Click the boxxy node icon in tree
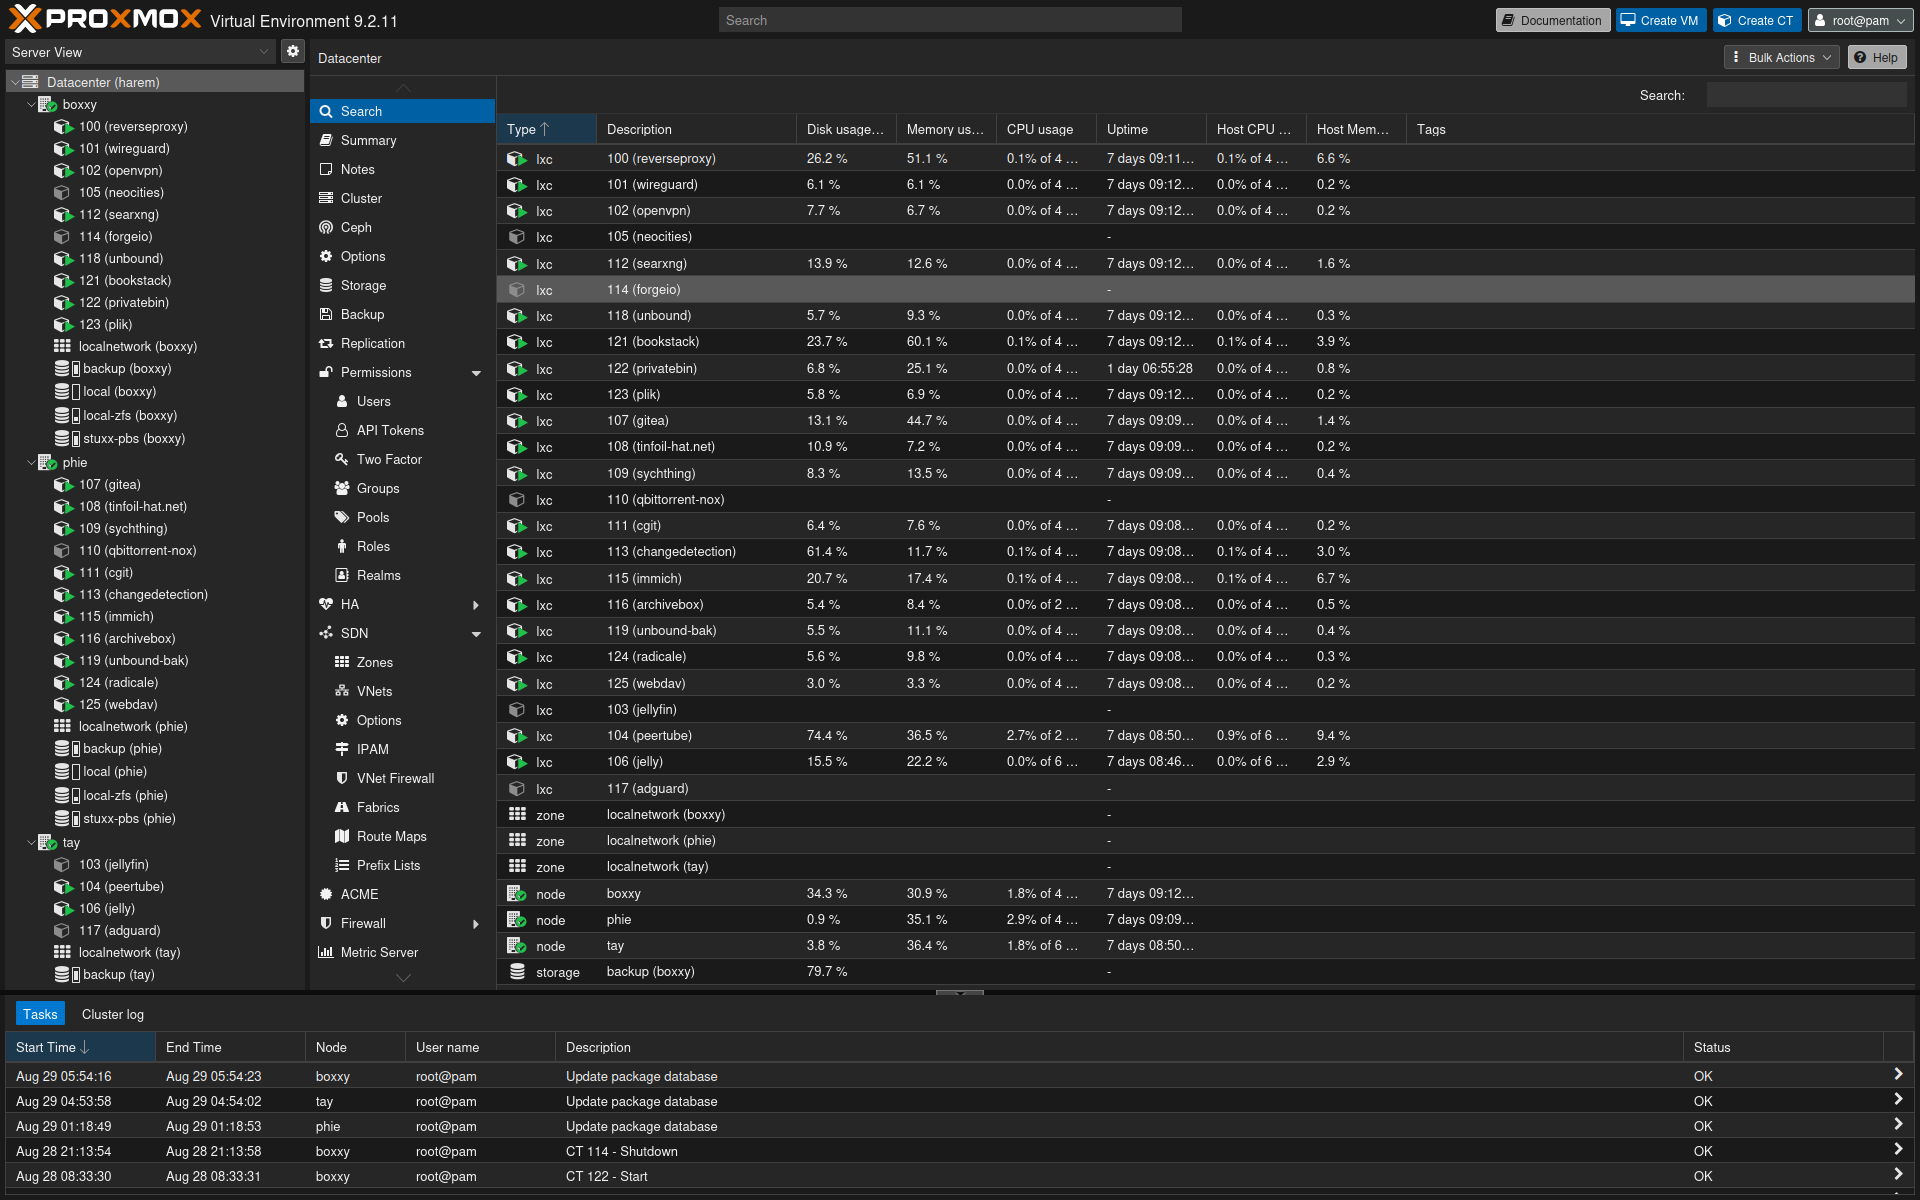The height and width of the screenshot is (1200, 1920). click(x=47, y=104)
